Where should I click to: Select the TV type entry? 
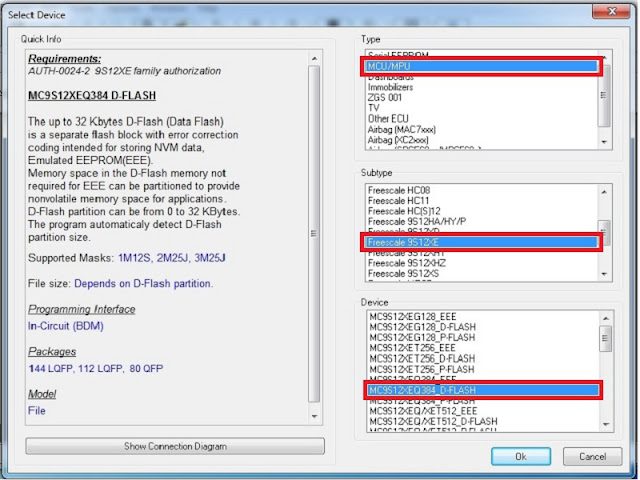(373, 108)
